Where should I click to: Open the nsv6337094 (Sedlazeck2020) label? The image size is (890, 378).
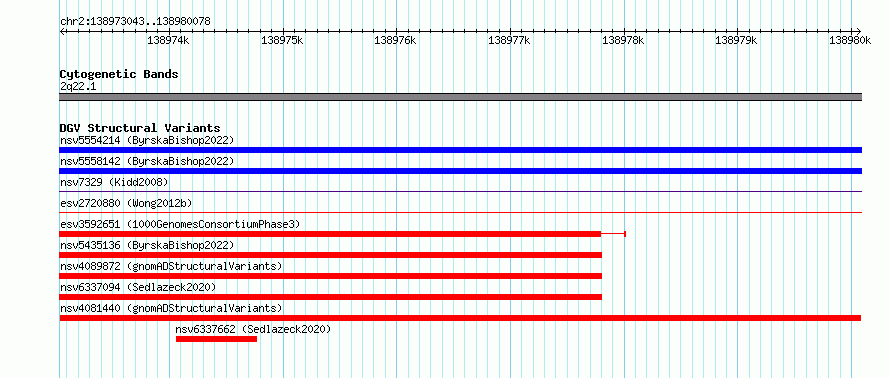(138, 287)
